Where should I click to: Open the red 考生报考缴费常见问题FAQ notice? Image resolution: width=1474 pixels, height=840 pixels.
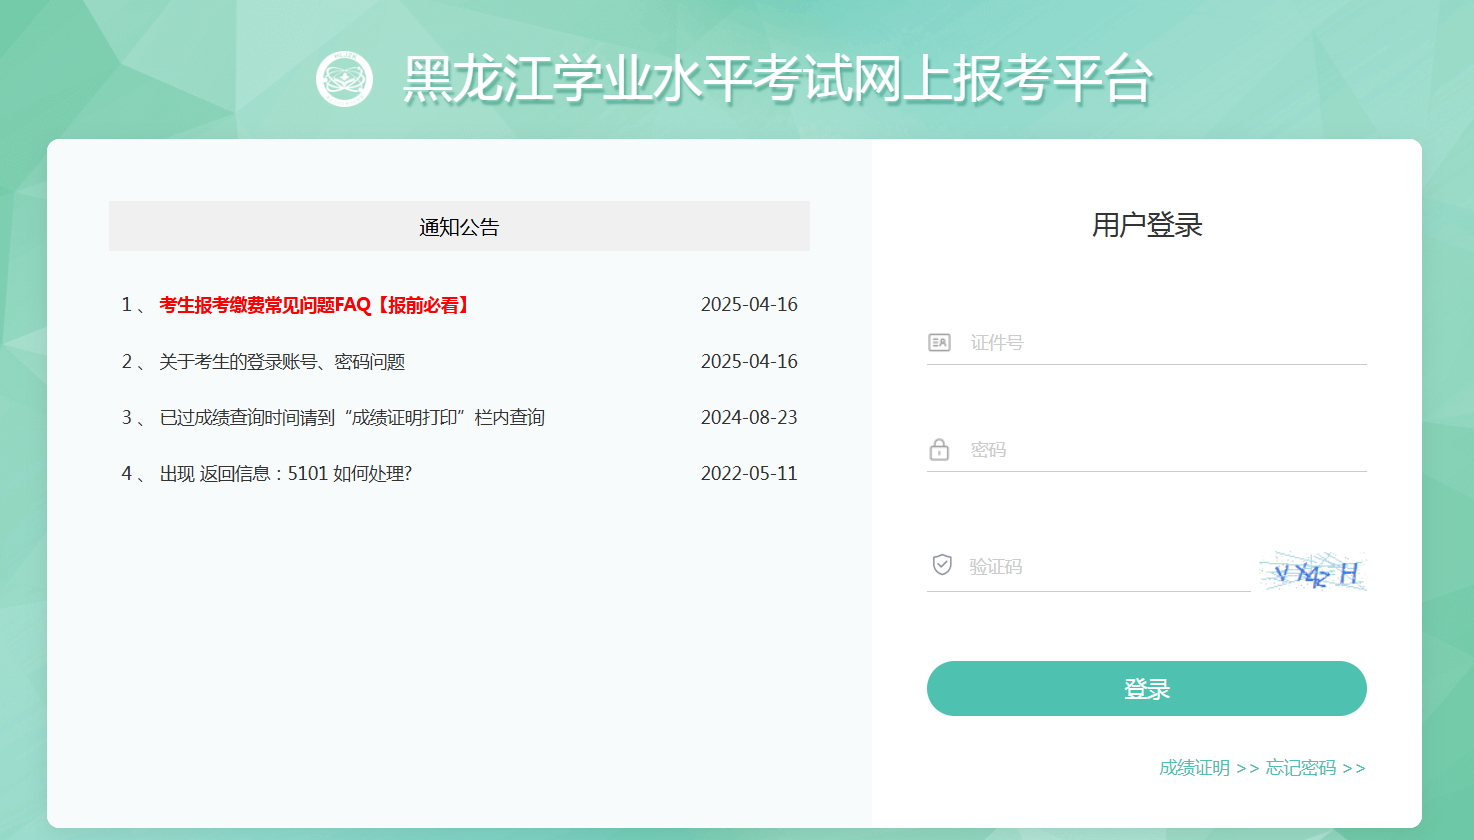[x=315, y=305]
